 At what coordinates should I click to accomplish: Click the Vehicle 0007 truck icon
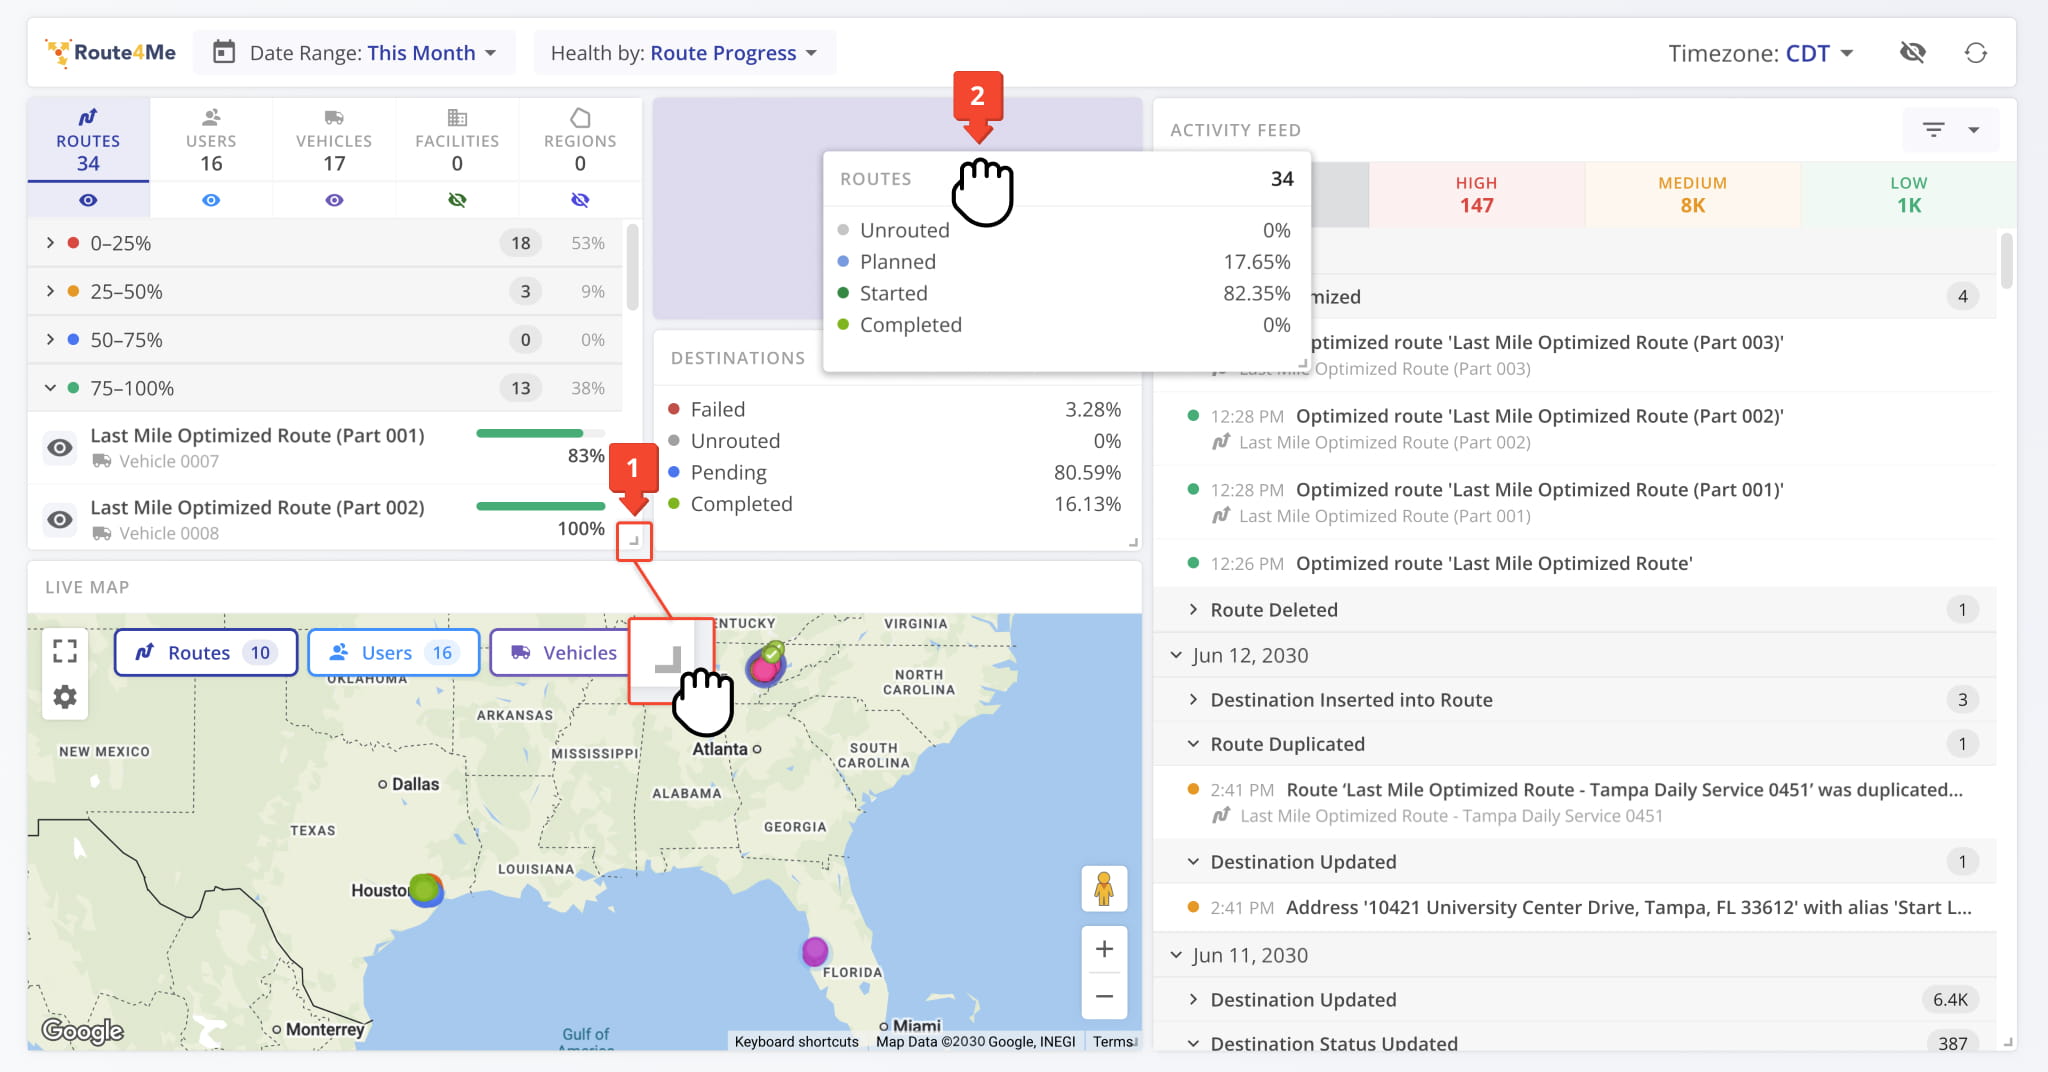[x=102, y=461]
